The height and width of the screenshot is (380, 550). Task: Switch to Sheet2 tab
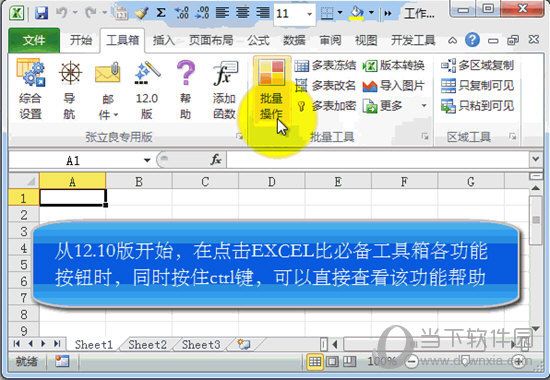[147, 345]
